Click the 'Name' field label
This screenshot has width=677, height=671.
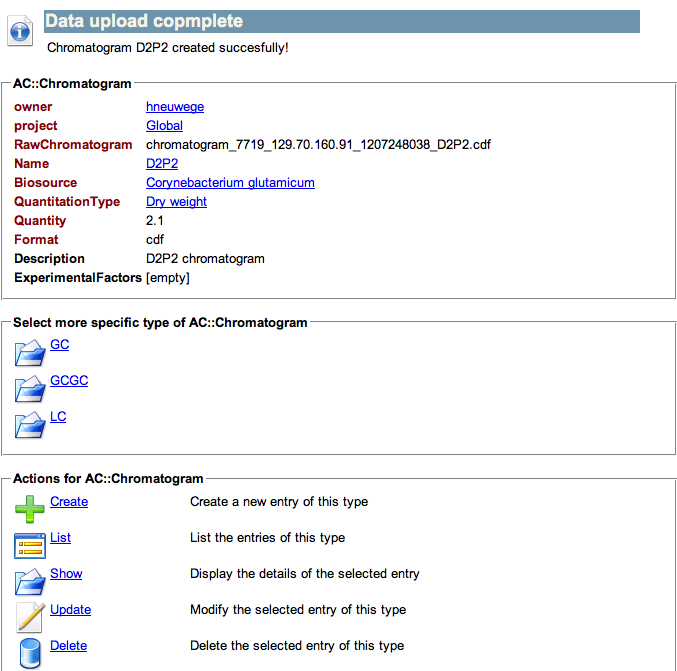point(32,164)
